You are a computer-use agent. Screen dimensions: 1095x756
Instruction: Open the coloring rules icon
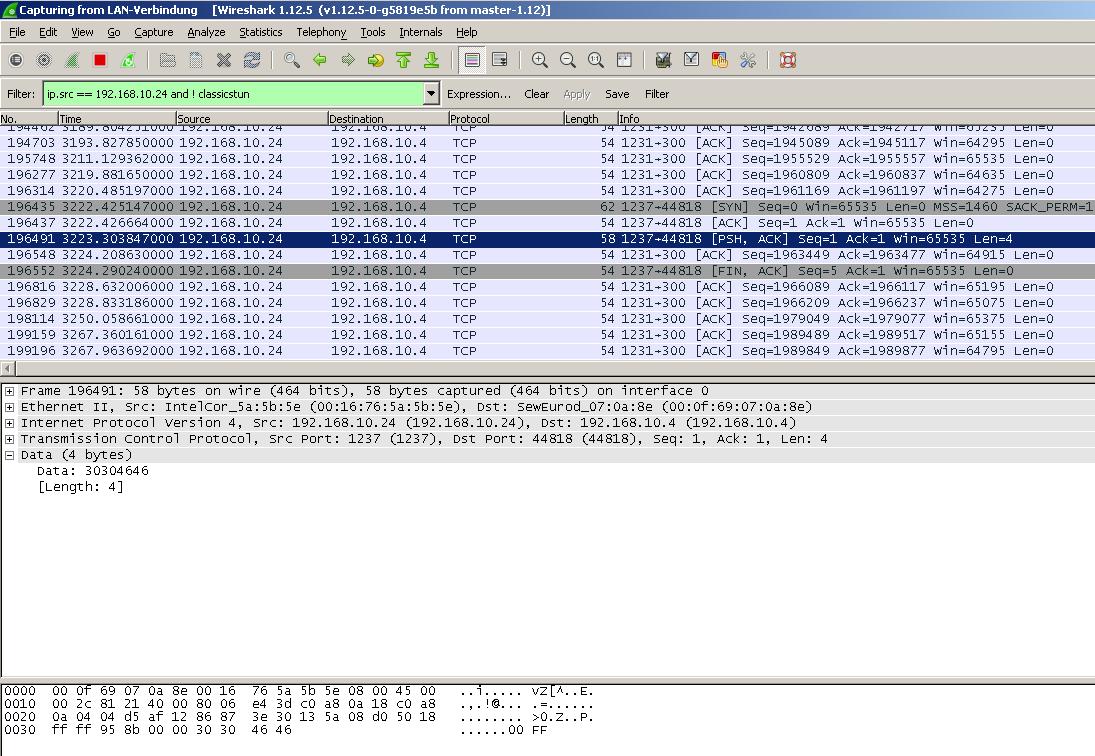coord(719,60)
